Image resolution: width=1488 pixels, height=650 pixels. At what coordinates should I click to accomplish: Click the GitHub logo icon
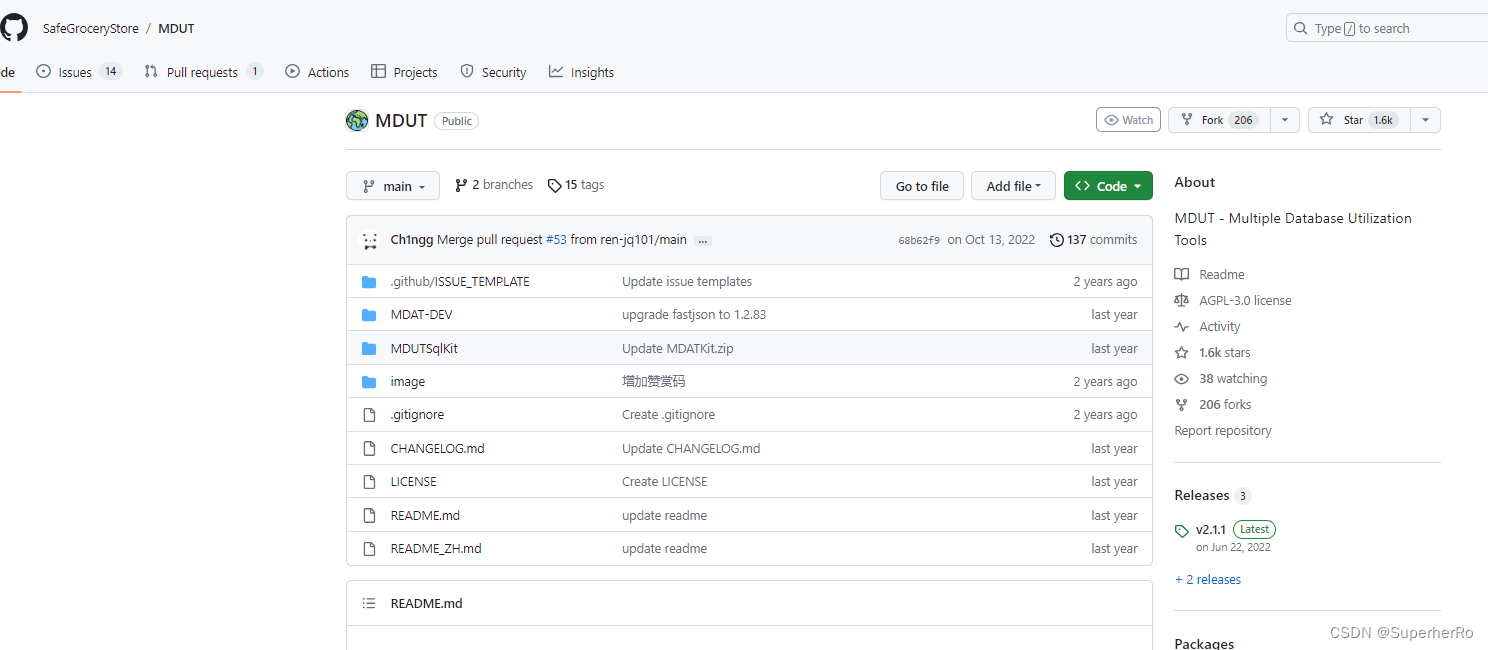click(x=12, y=28)
